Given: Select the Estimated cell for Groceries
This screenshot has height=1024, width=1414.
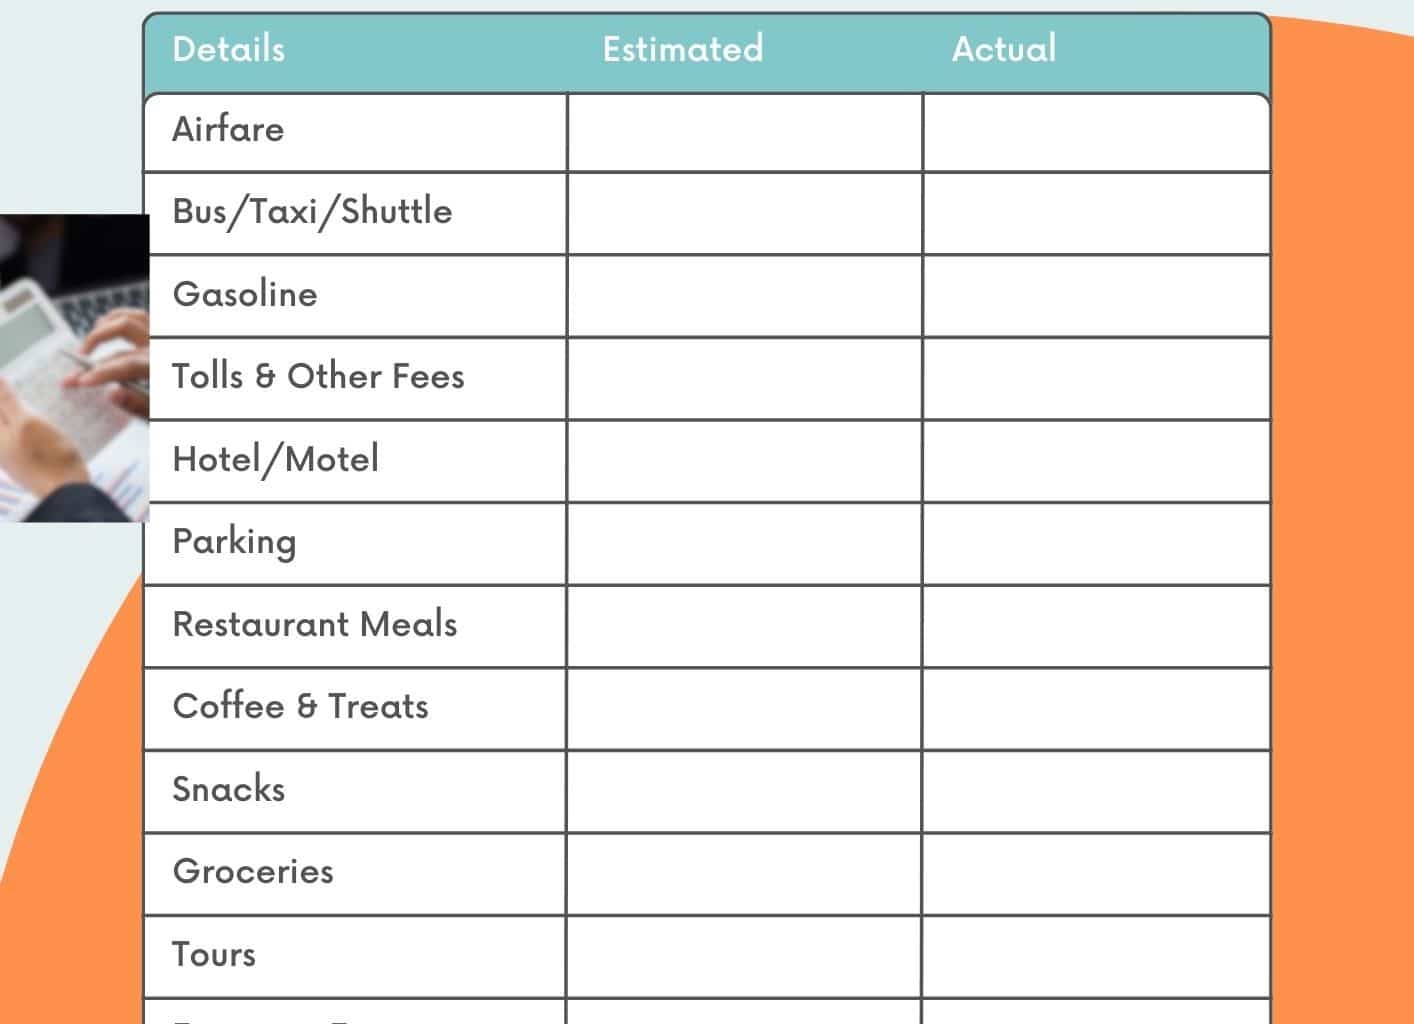Looking at the screenshot, I should coord(744,873).
